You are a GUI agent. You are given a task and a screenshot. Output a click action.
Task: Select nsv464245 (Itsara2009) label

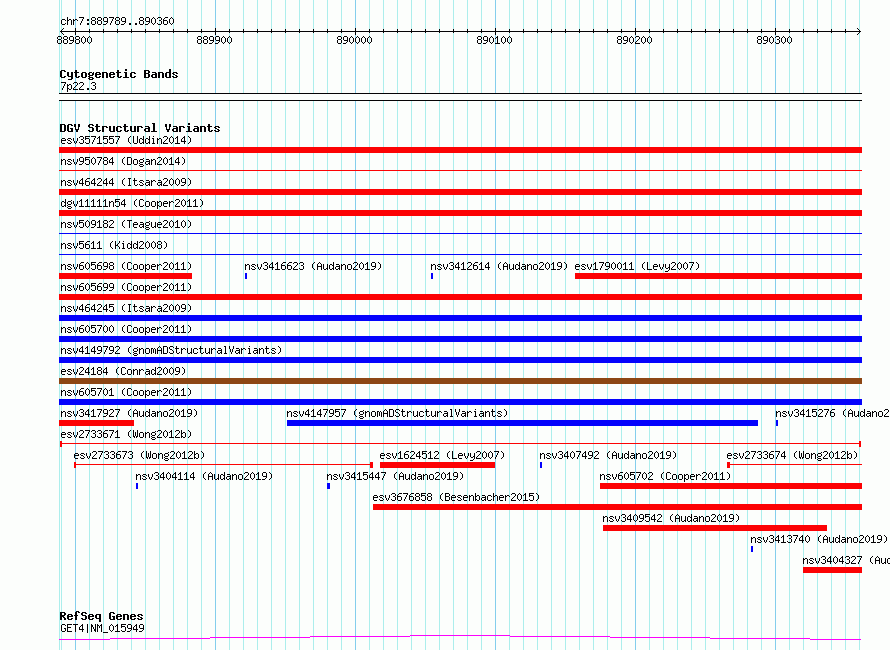click(126, 308)
